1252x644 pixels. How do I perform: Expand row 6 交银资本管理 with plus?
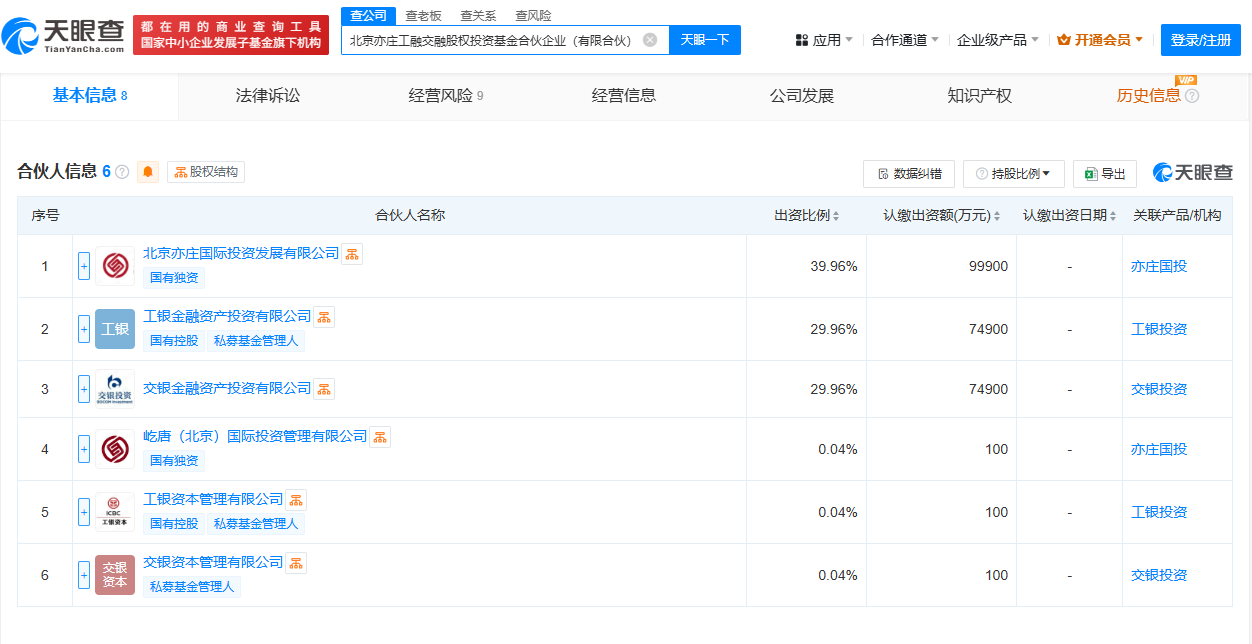click(x=84, y=575)
